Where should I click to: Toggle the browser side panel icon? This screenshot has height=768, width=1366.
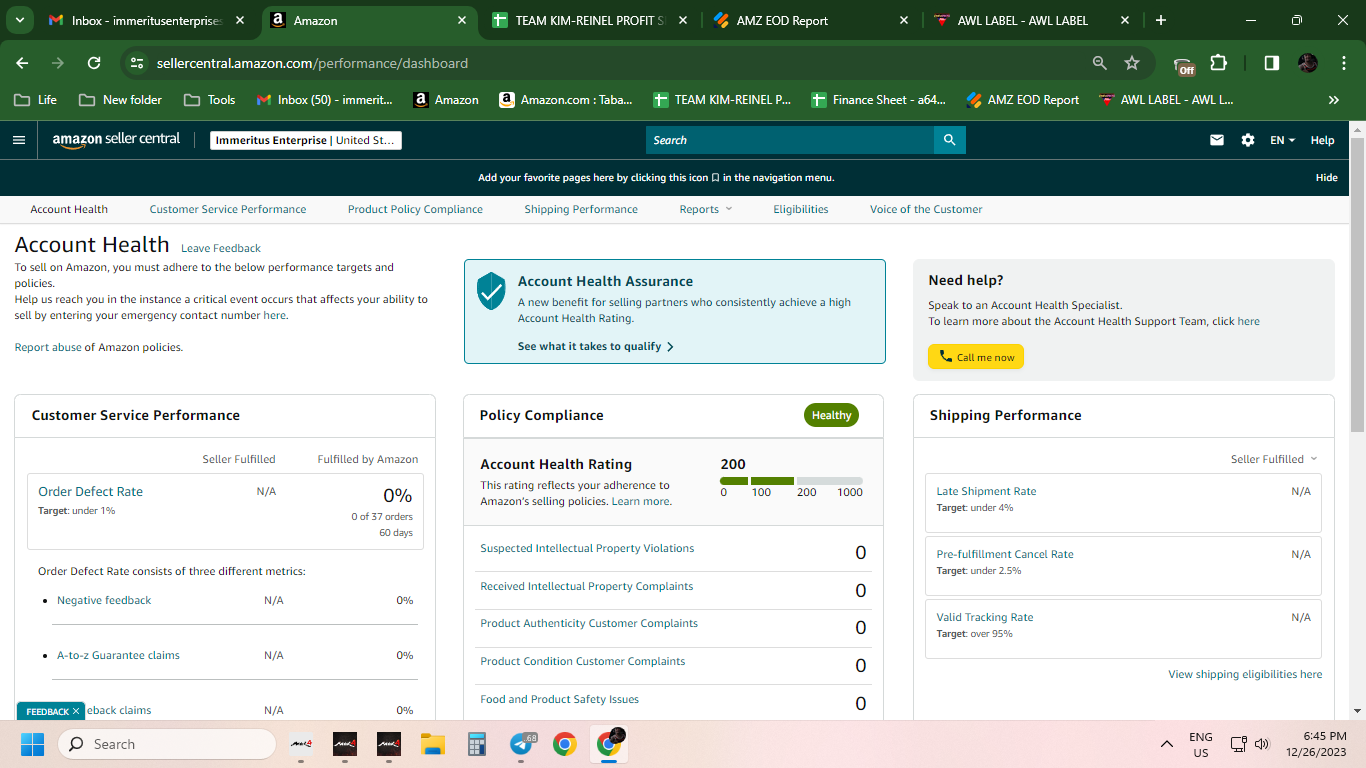(x=1272, y=63)
